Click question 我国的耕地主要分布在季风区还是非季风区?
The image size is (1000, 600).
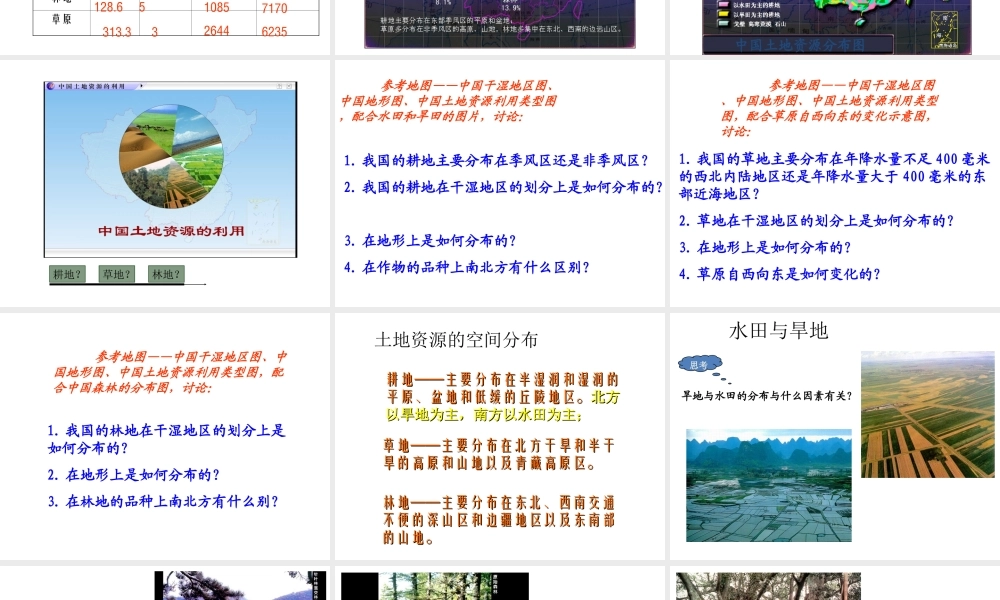pos(496,161)
